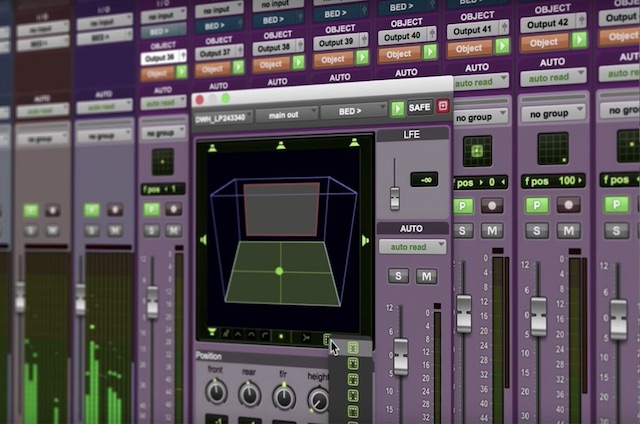Choose the second speaker layout in the popup menu
640x424 pixels.
tap(353, 364)
